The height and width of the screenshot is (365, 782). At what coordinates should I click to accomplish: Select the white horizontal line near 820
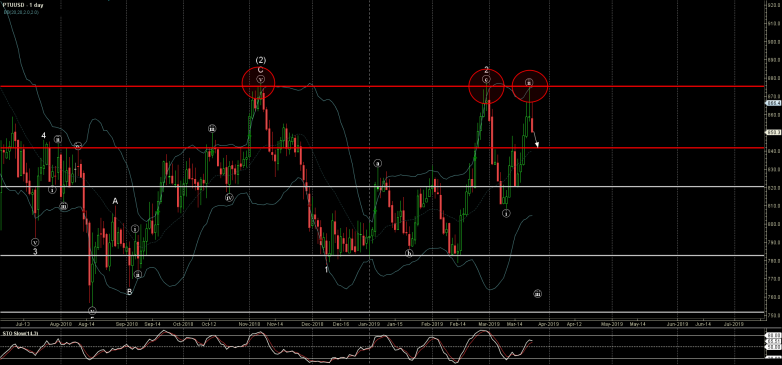coord(382,186)
